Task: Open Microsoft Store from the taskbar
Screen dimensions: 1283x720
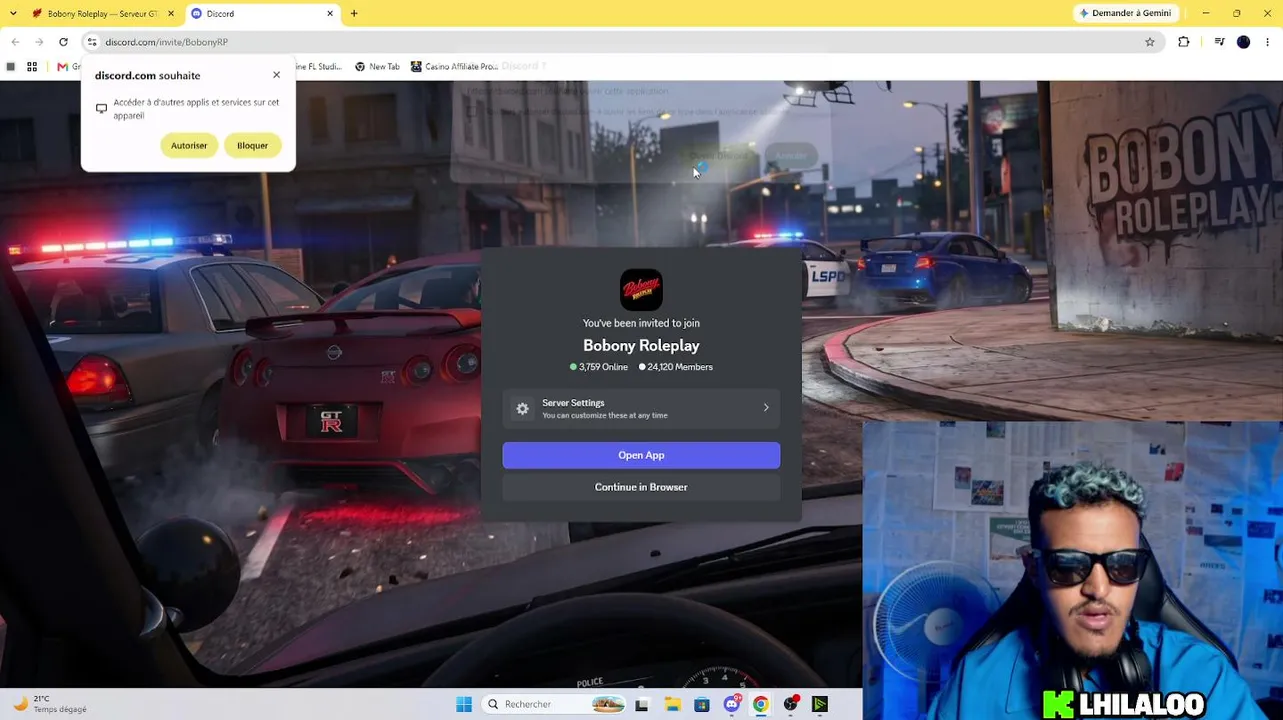Action: click(x=702, y=704)
